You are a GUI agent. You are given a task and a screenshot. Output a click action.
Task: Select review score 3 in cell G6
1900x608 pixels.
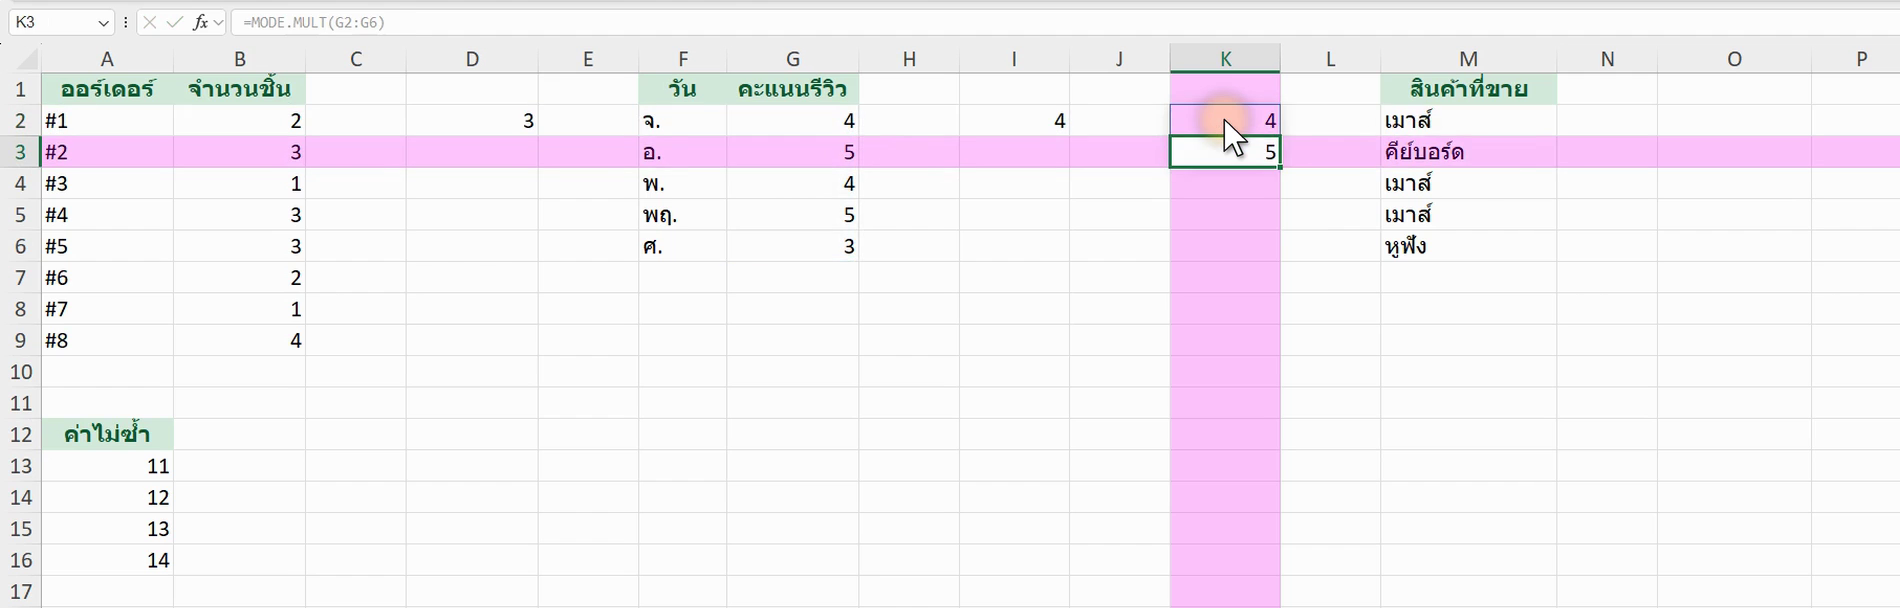coord(793,246)
